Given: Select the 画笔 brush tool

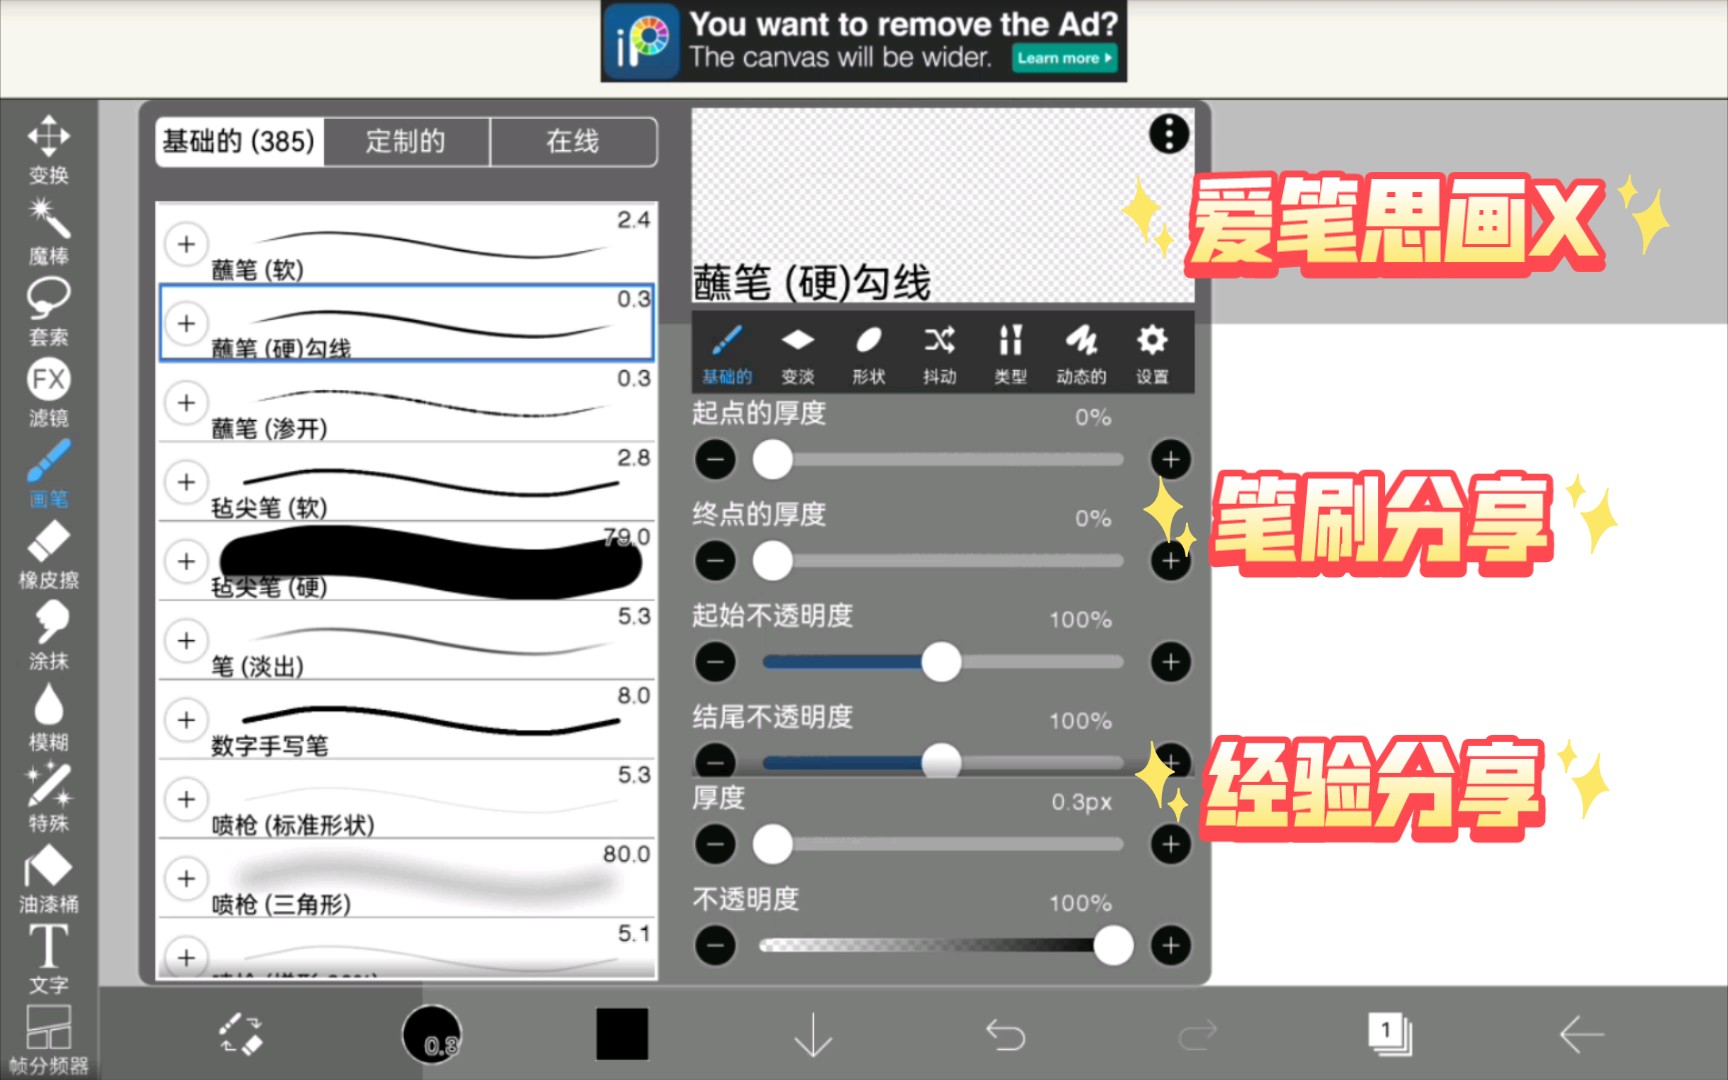Looking at the screenshot, I should [x=48, y=474].
